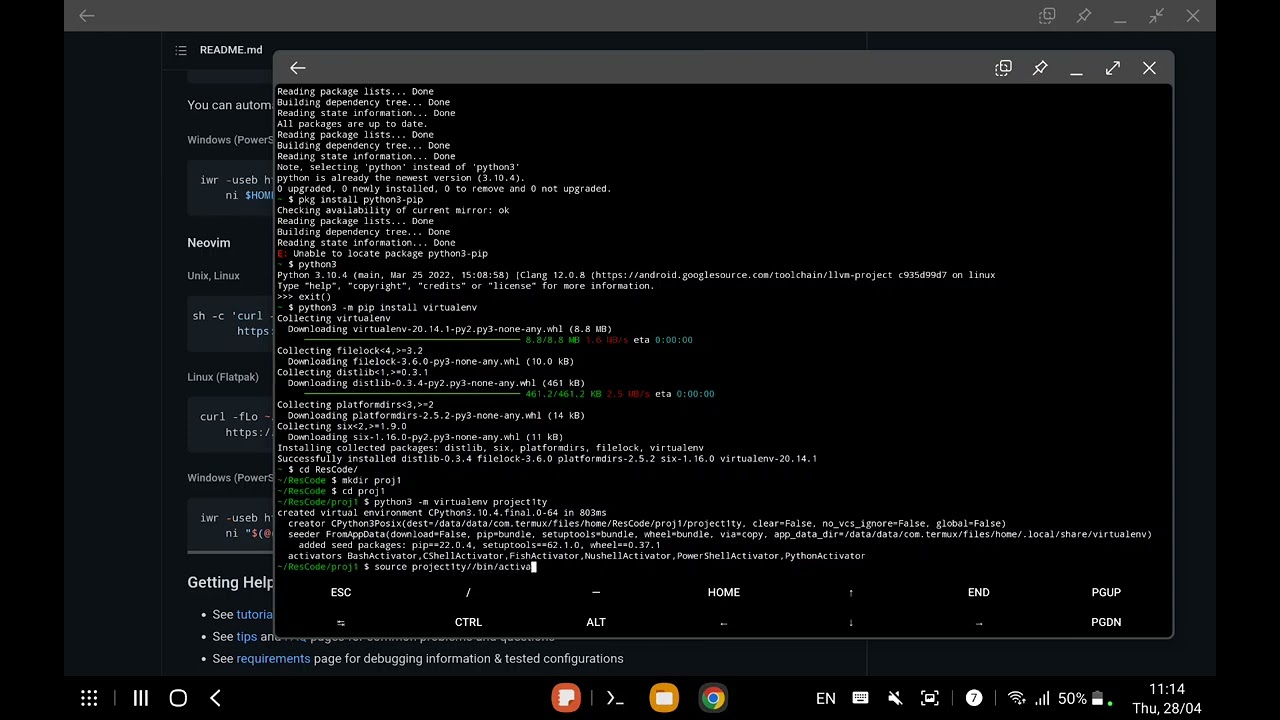Tap PGDN key on terminal extra keys
The width and height of the screenshot is (1280, 720).
[x=1106, y=622]
